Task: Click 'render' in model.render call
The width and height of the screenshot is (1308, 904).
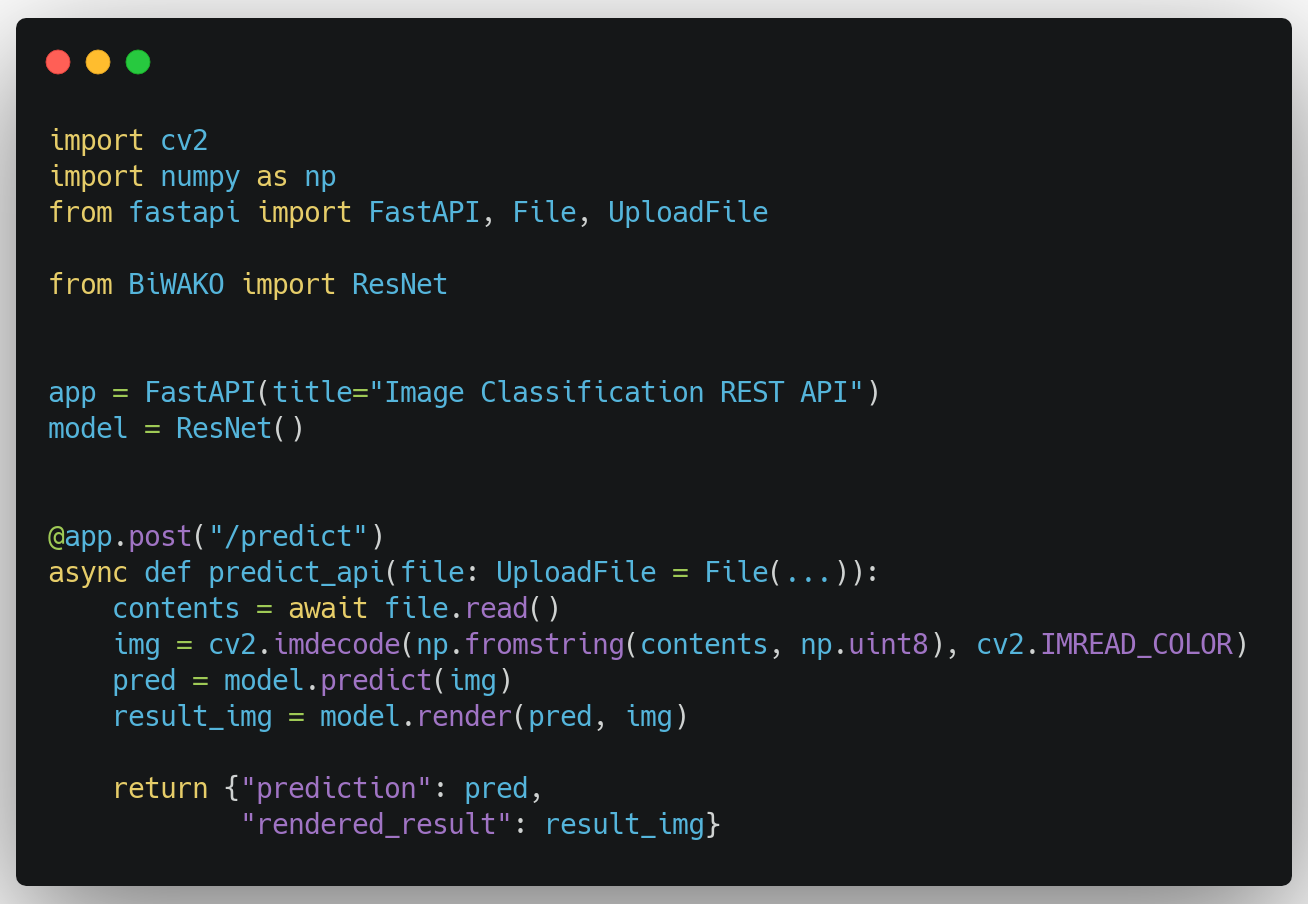Action: point(464,717)
